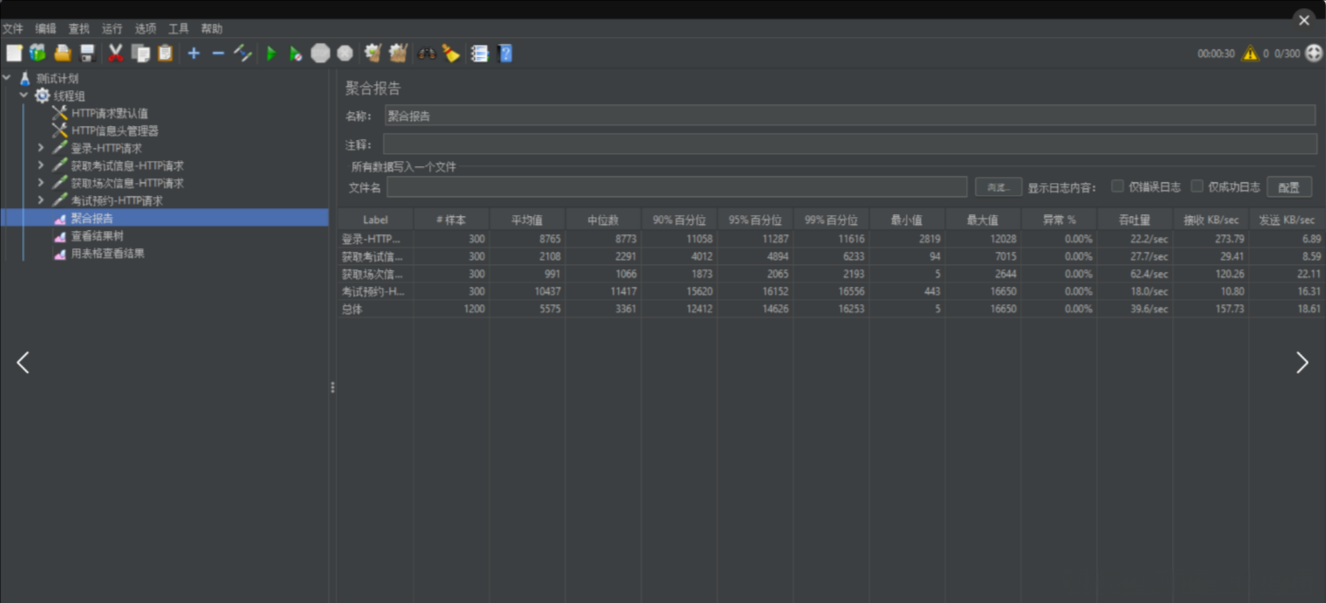Reset search with yellow broom icon
Screen dimensions: 1326x603
[x=451, y=53]
